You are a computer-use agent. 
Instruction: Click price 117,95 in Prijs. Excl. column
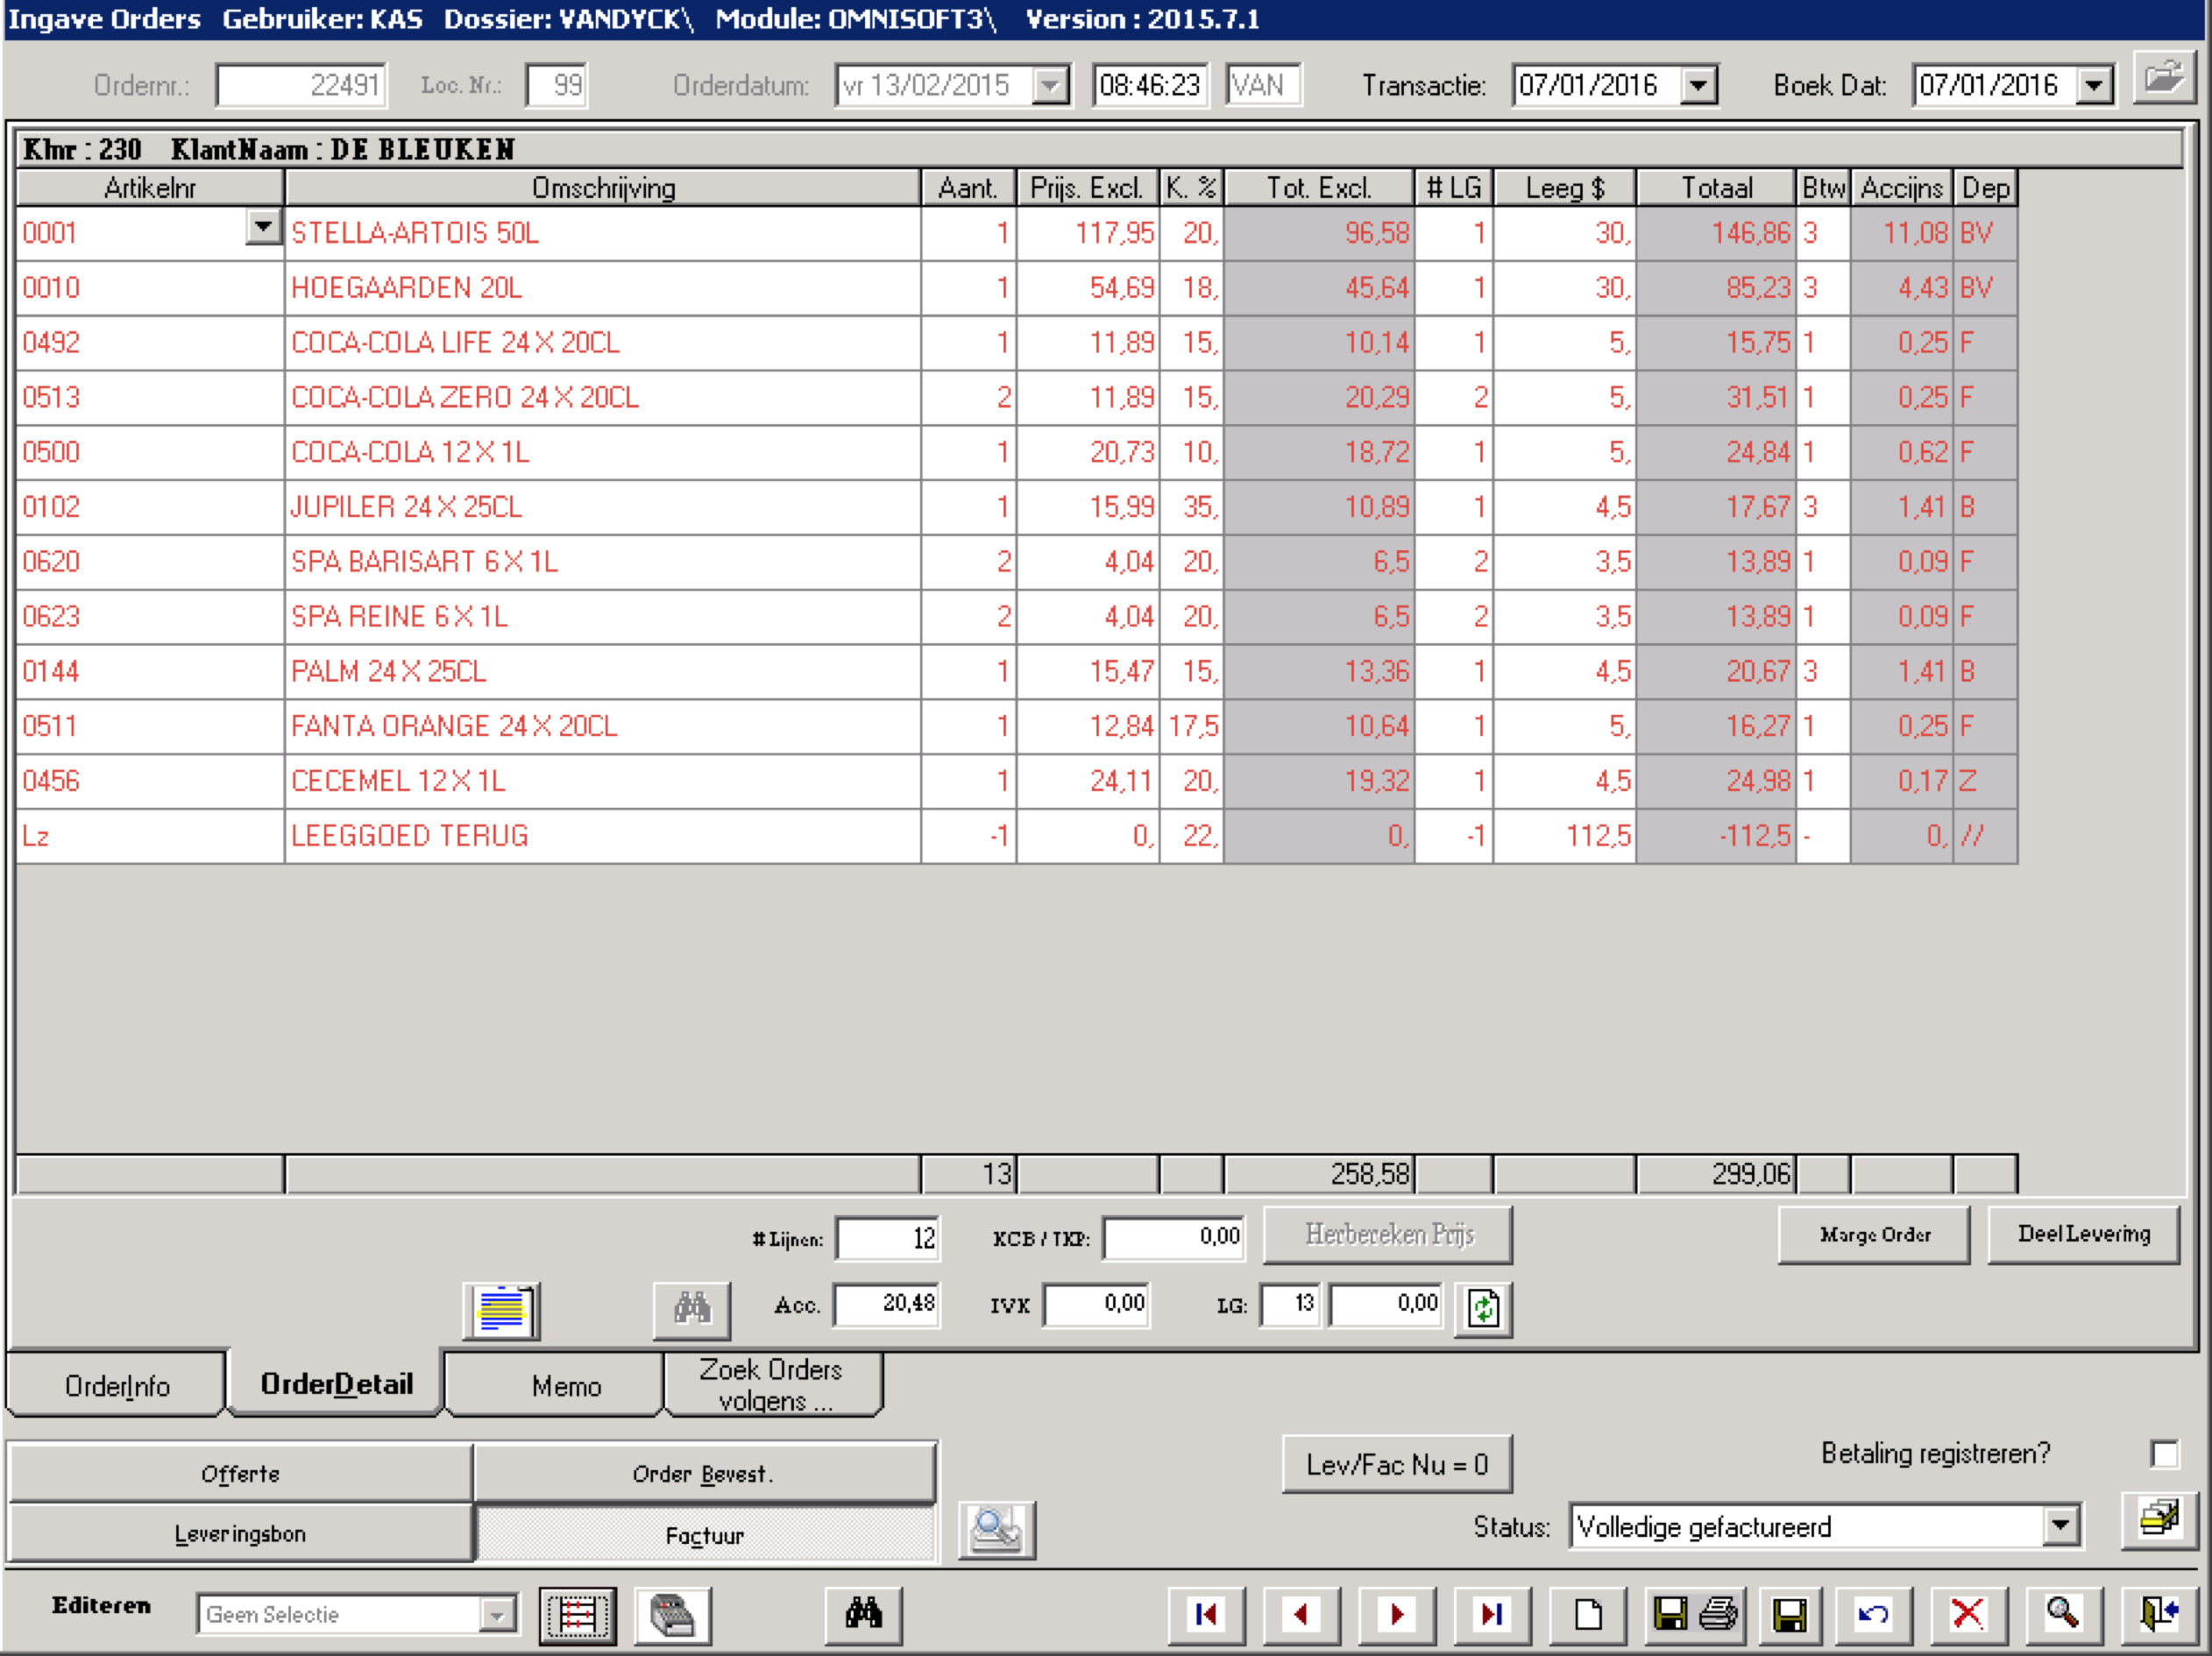tap(1088, 233)
